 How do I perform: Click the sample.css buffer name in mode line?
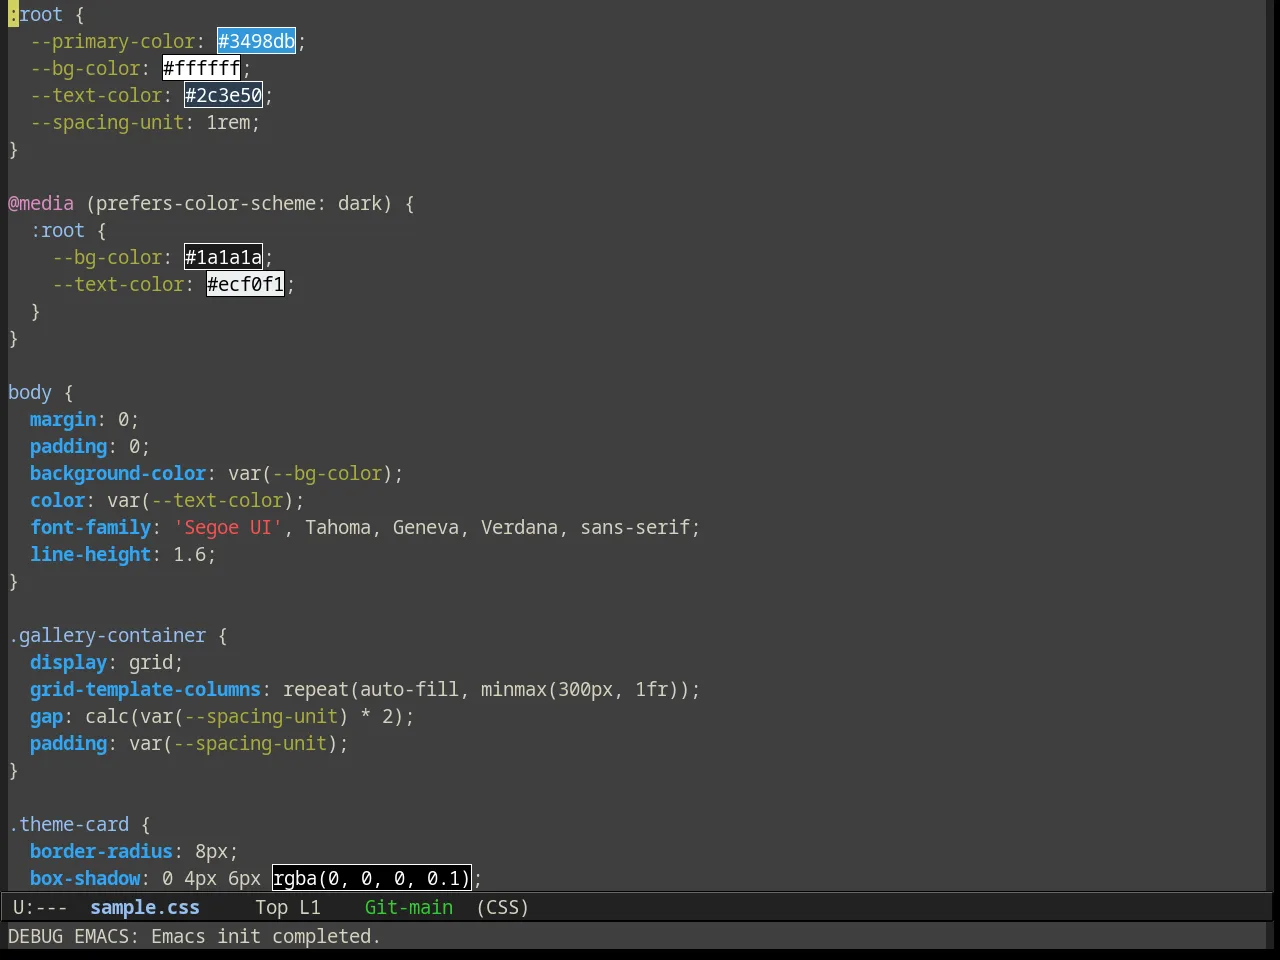(x=145, y=907)
